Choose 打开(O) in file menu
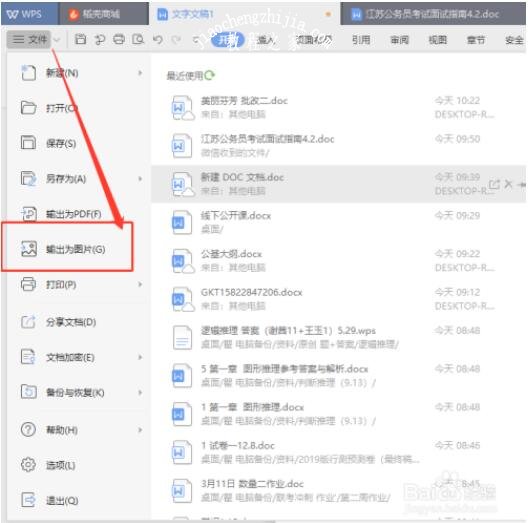528x523 pixels. [77, 108]
